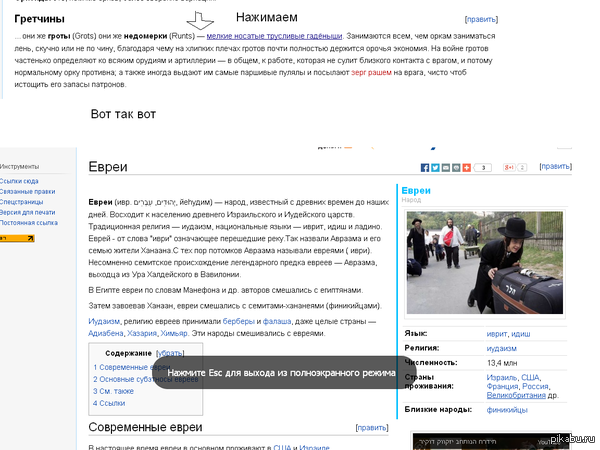Share the page on Twitter
The height and width of the screenshot is (450, 600).
[x=435, y=168]
